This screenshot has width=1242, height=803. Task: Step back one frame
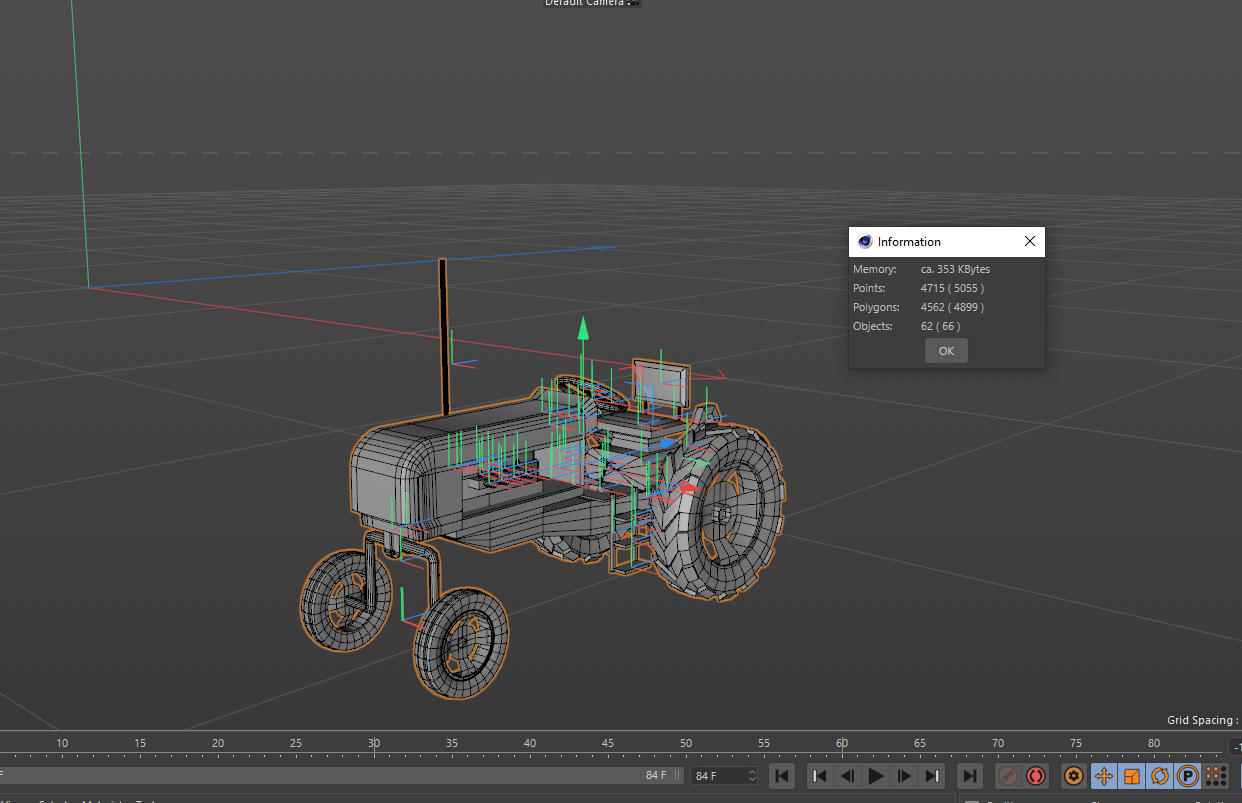pos(847,776)
